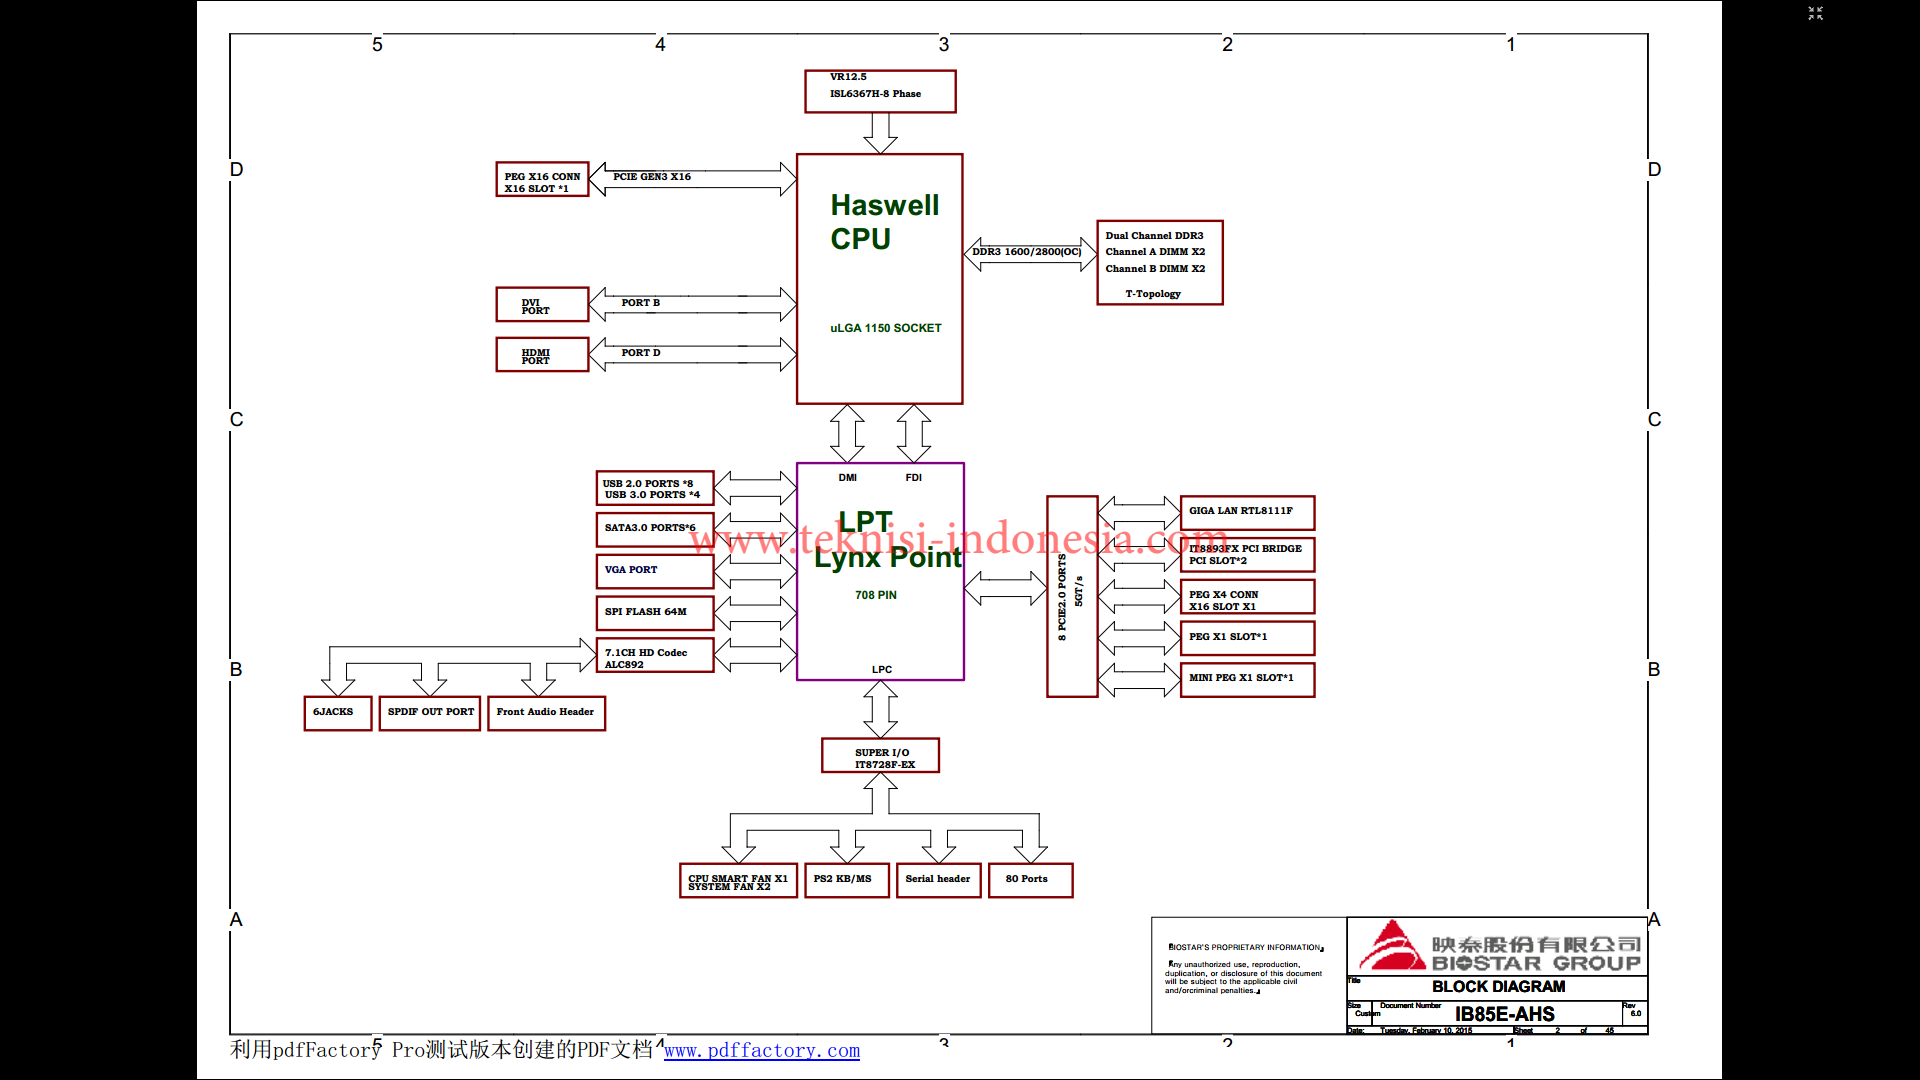Click the 7.1CH HD Codec ALC892 box

[x=654, y=656]
